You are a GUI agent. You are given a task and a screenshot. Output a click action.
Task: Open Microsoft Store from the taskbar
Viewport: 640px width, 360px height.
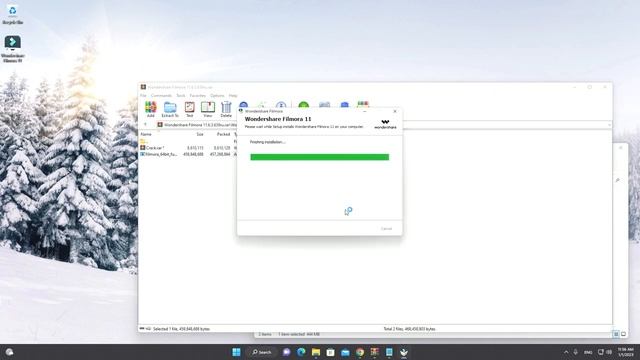click(331, 352)
